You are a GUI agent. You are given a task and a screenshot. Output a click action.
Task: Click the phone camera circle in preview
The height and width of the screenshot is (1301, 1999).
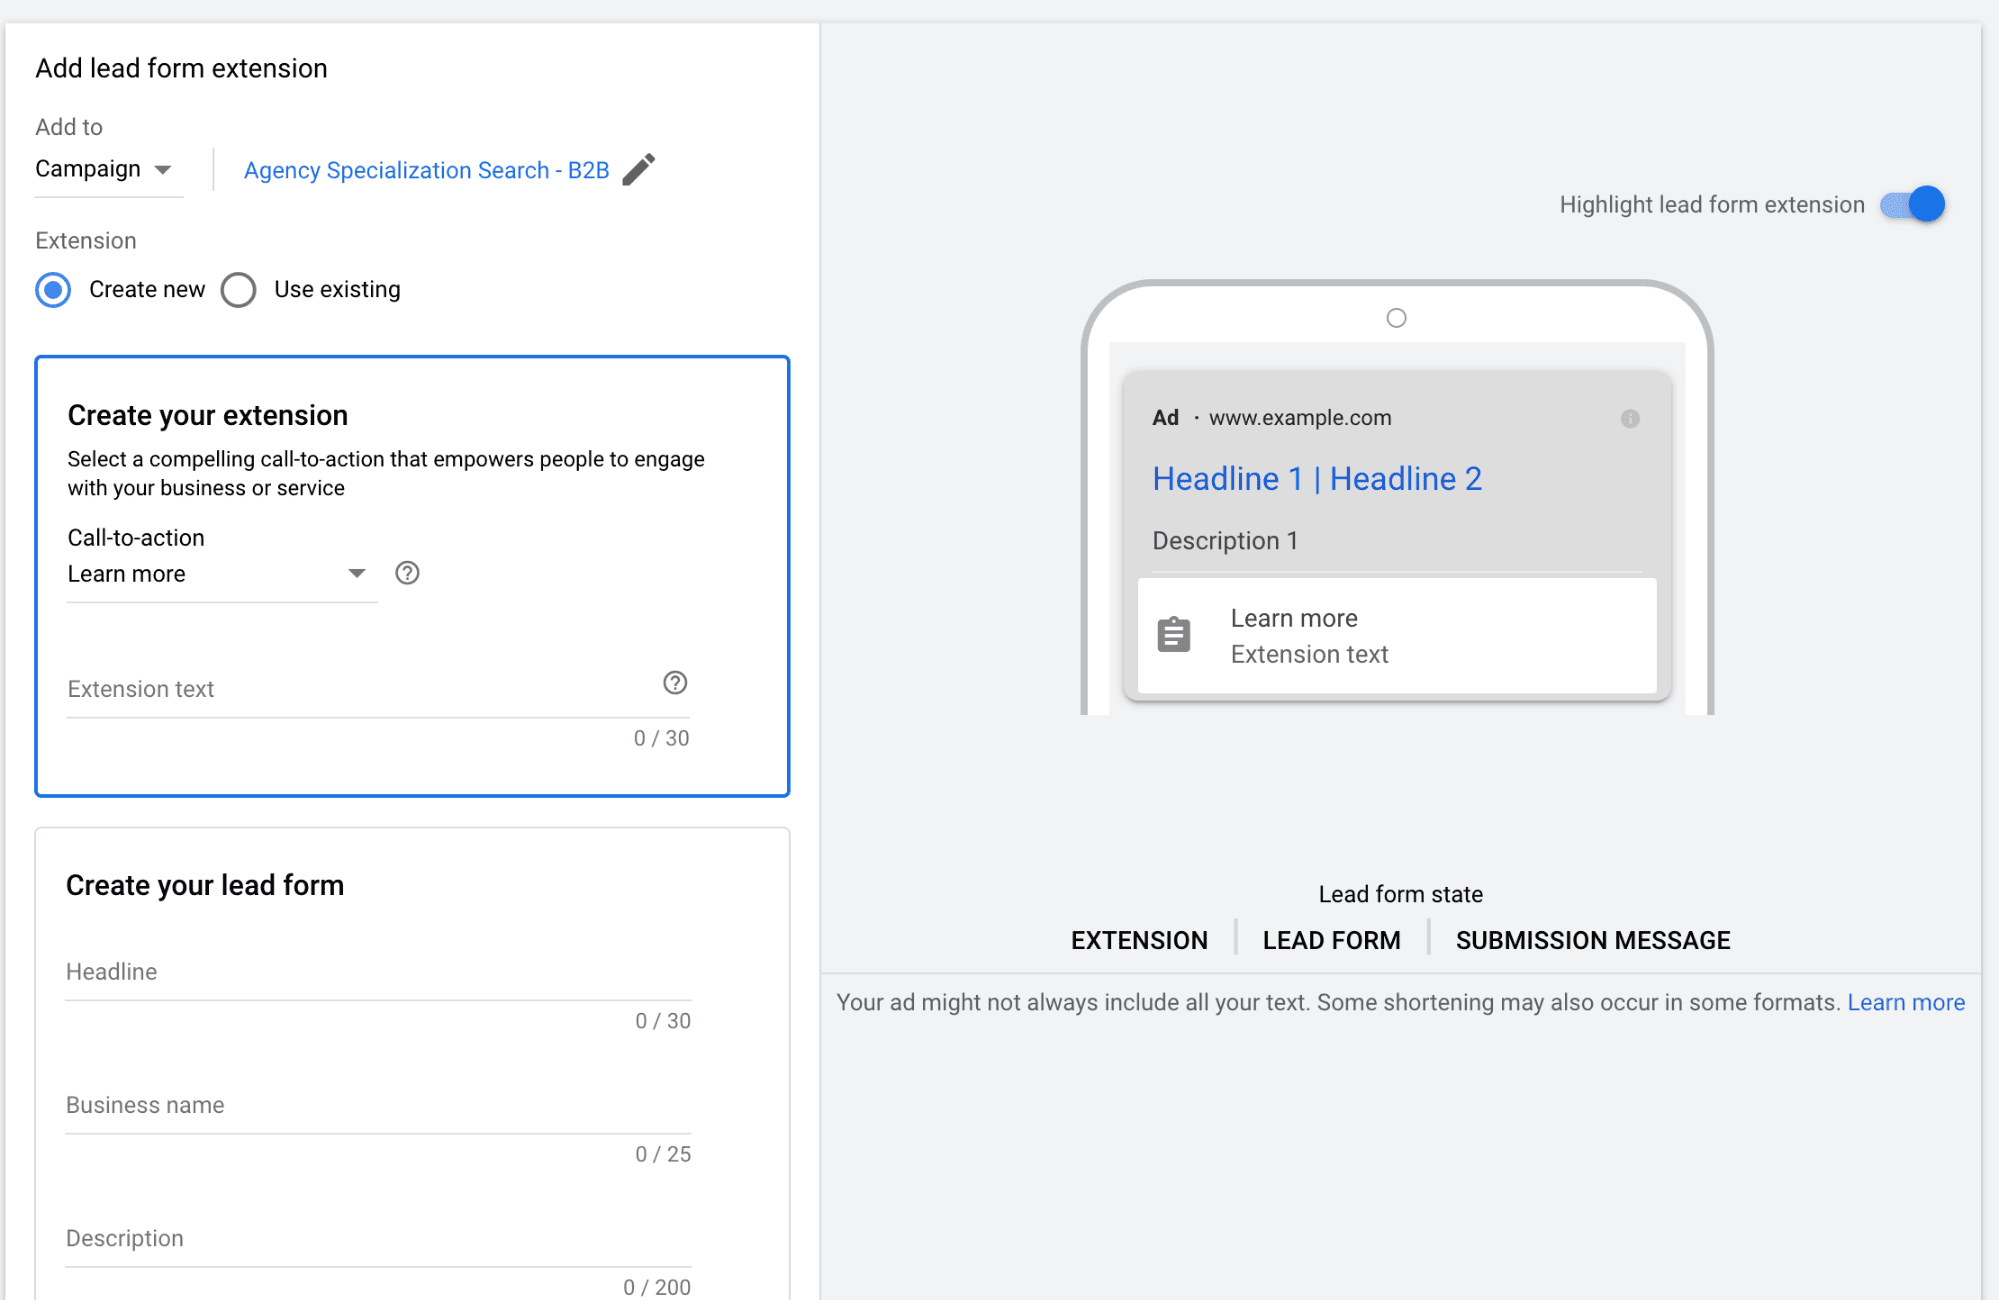(1396, 318)
